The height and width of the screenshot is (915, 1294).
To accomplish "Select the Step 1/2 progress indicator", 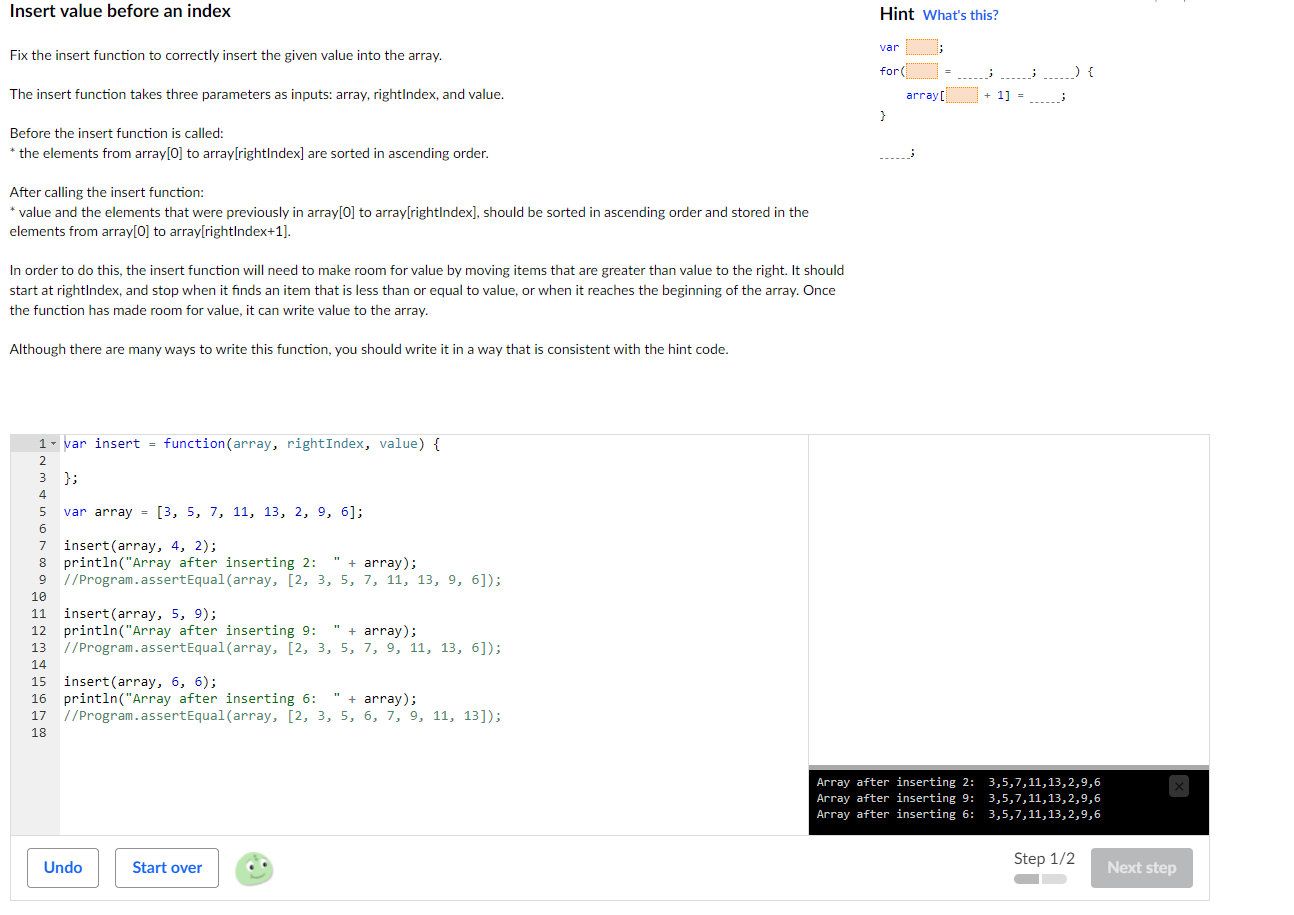I will pyautogui.click(x=1044, y=858).
